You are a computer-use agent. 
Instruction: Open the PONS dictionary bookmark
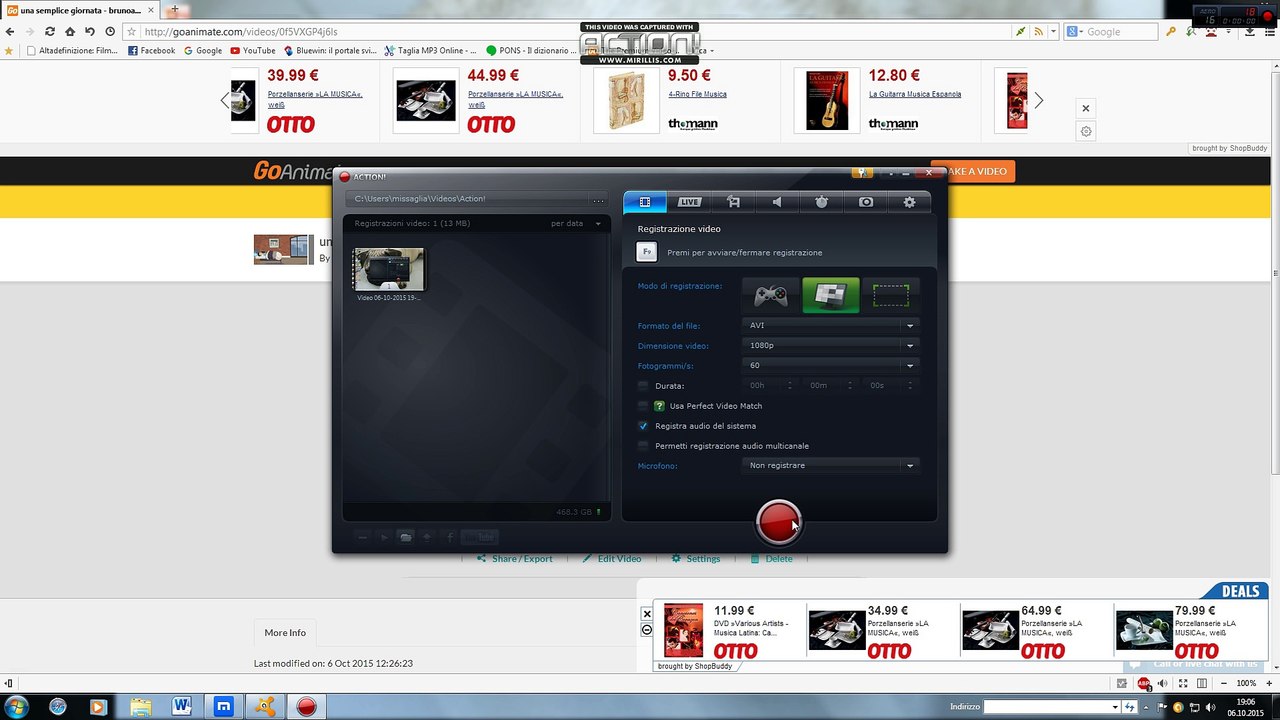pos(532,50)
